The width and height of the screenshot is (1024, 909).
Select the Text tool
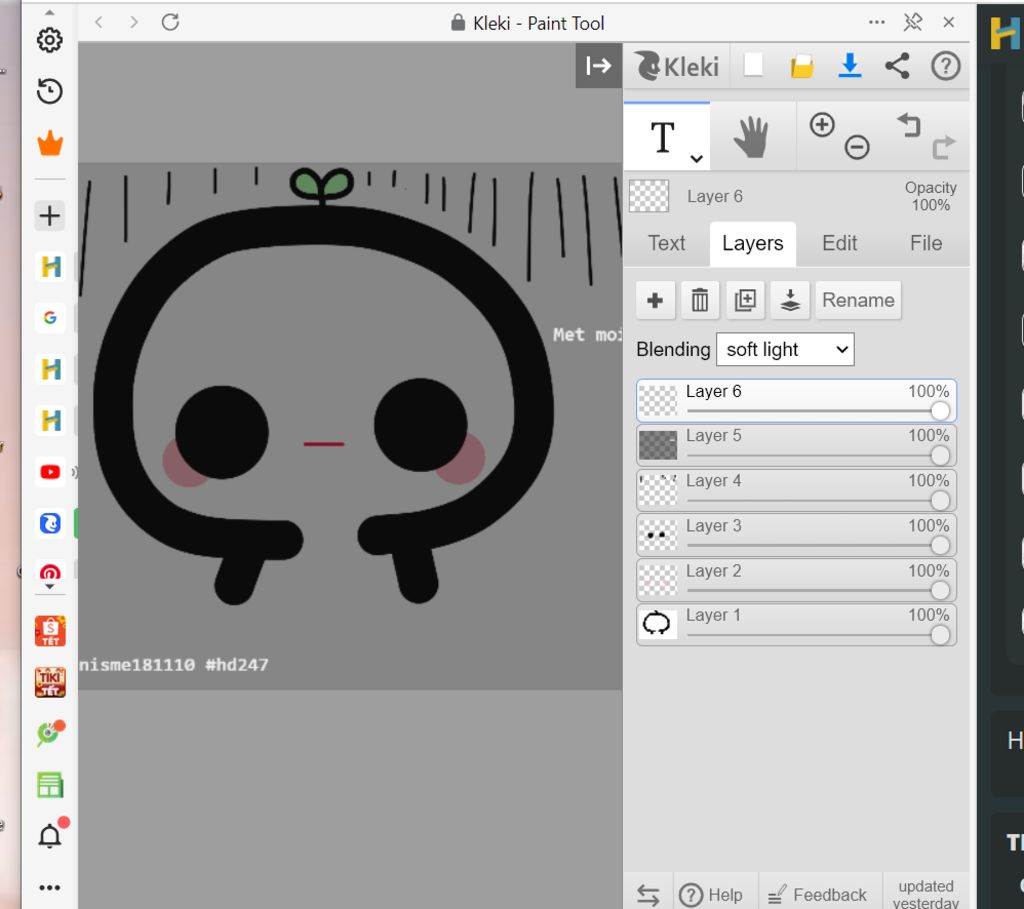(663, 136)
